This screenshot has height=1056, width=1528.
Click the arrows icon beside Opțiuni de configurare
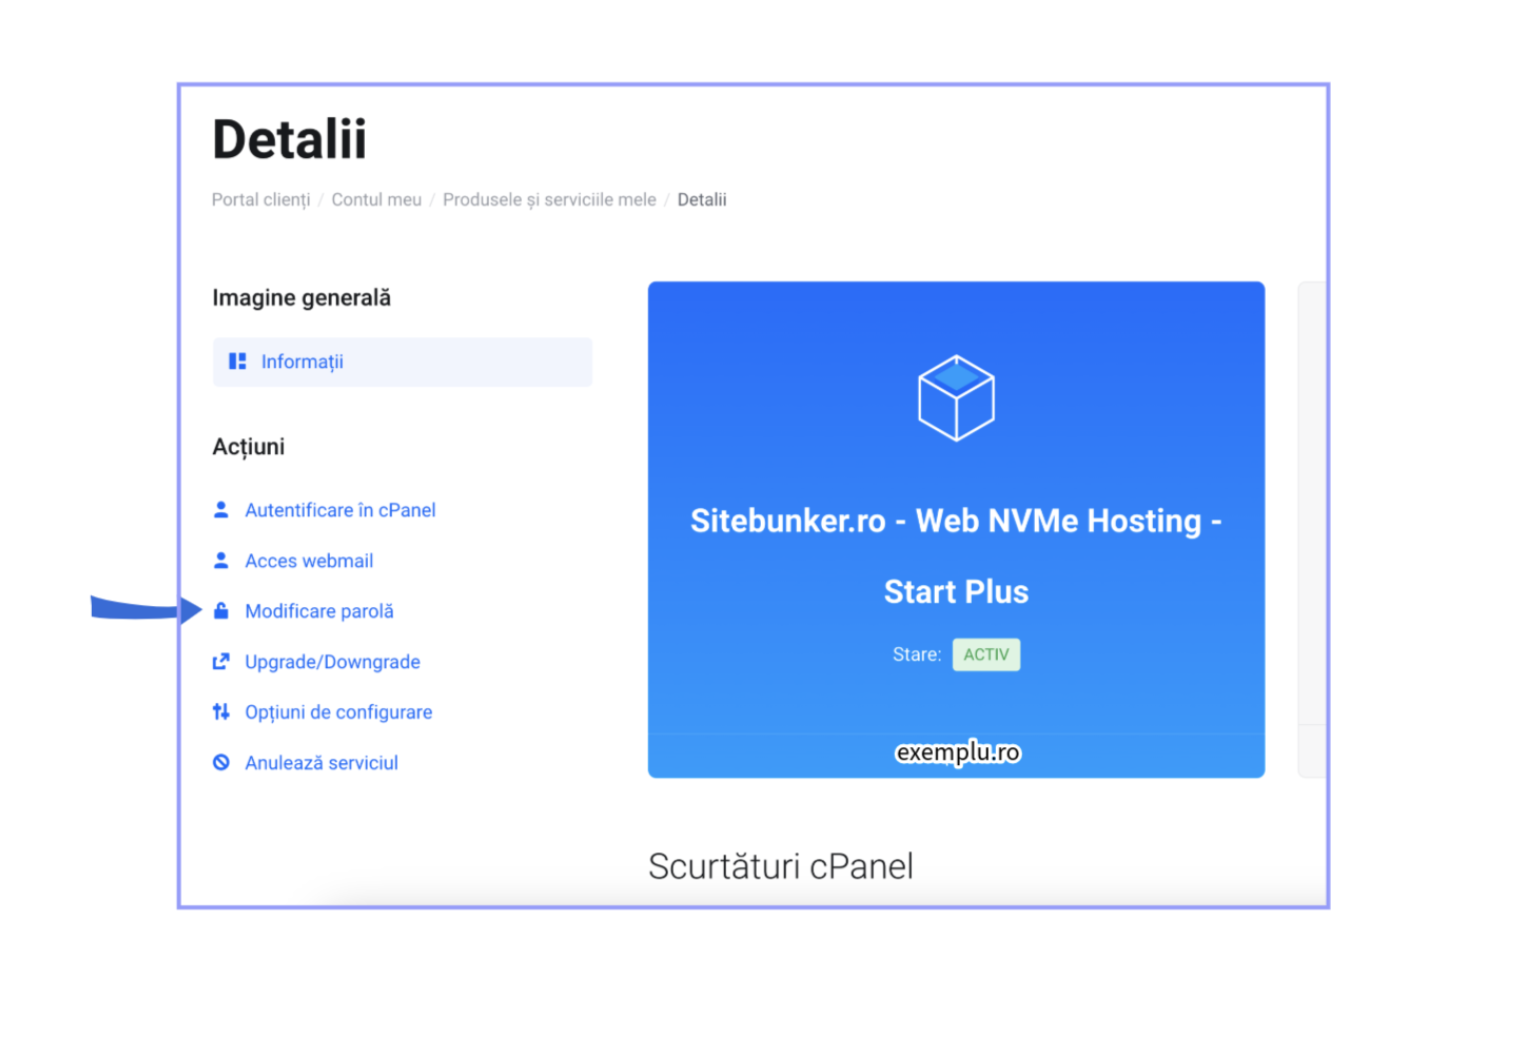221,712
